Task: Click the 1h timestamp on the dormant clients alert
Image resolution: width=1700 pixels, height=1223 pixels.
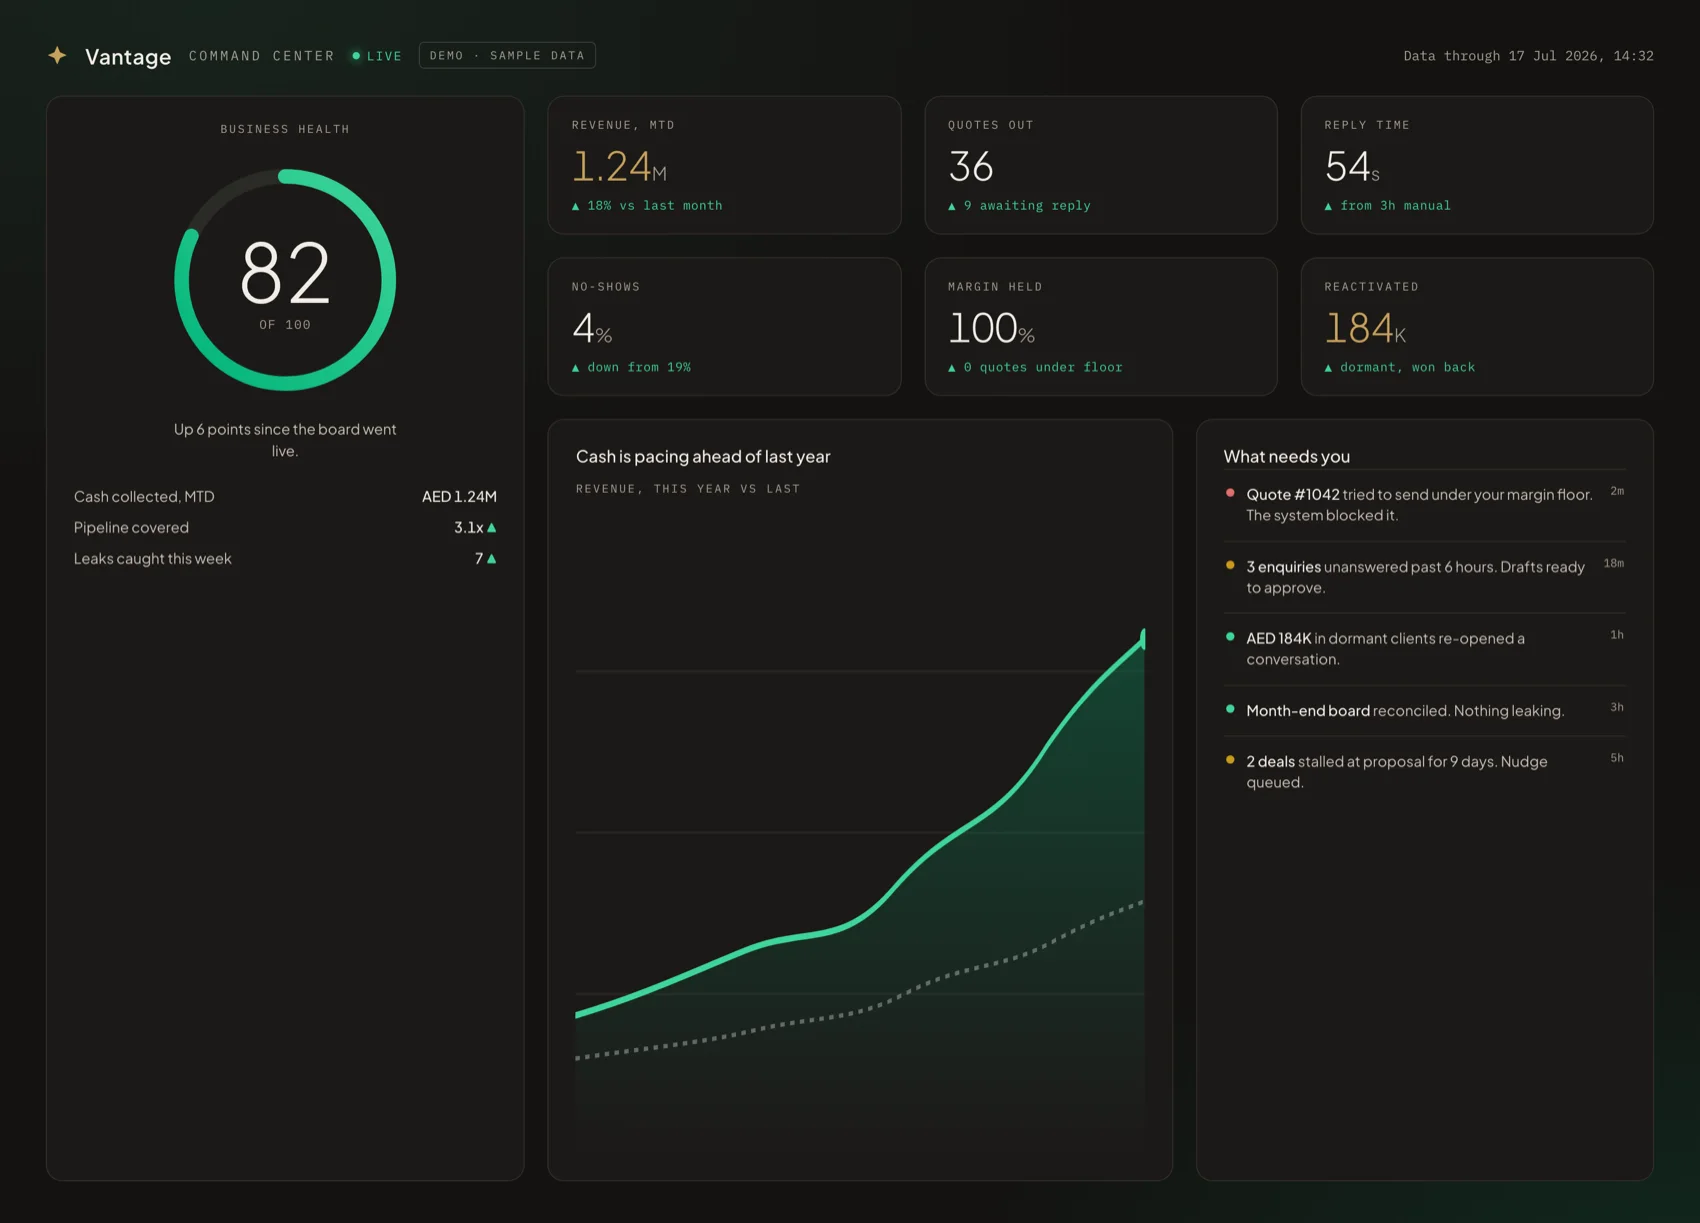Action: (x=1617, y=635)
